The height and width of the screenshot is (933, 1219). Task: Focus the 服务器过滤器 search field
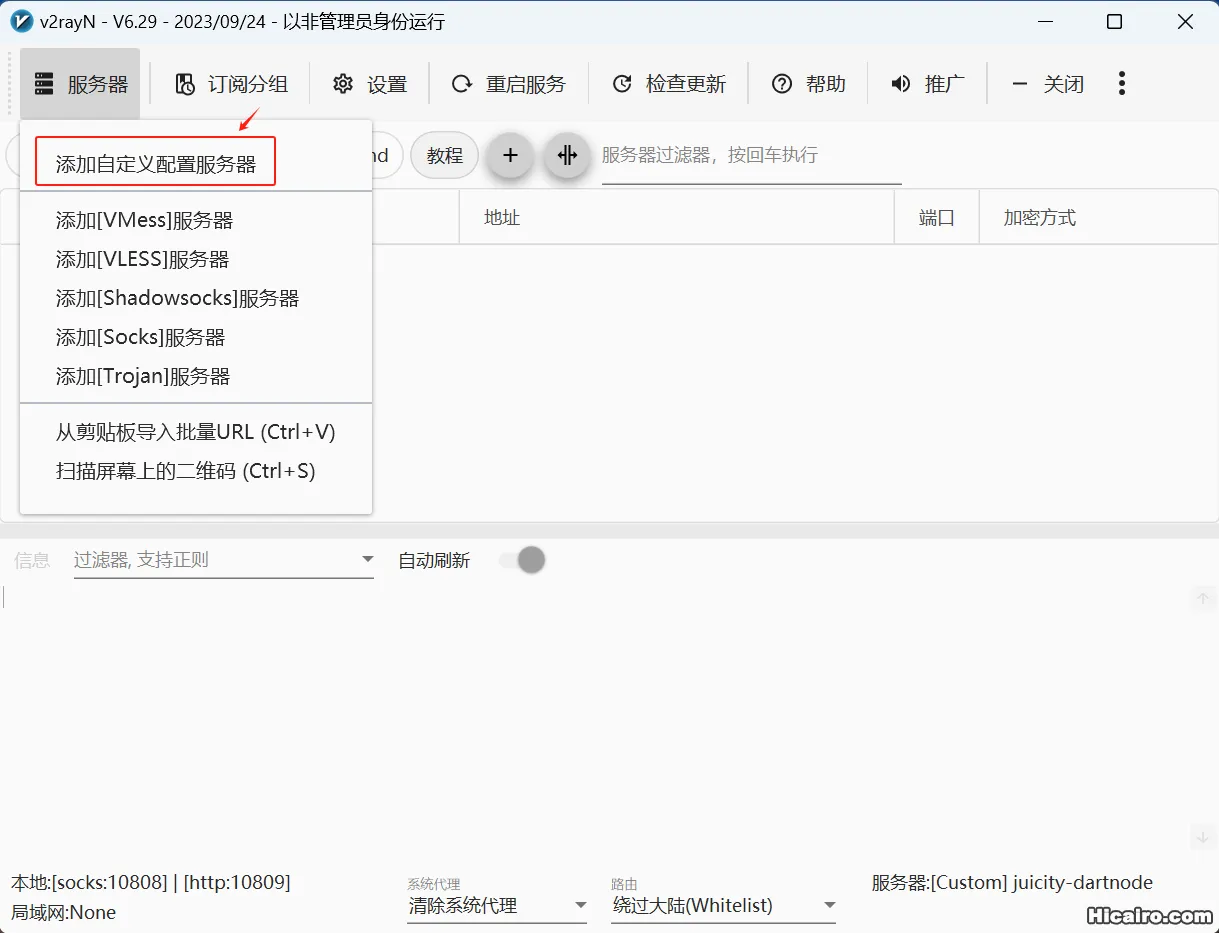pos(751,156)
